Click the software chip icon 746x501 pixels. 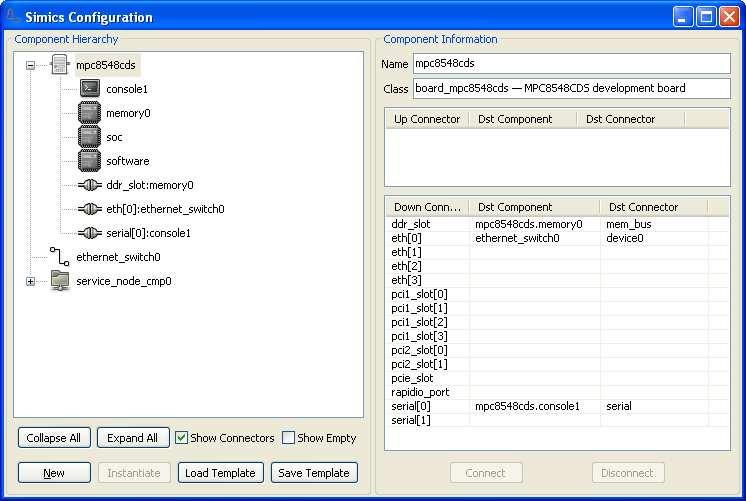89,161
